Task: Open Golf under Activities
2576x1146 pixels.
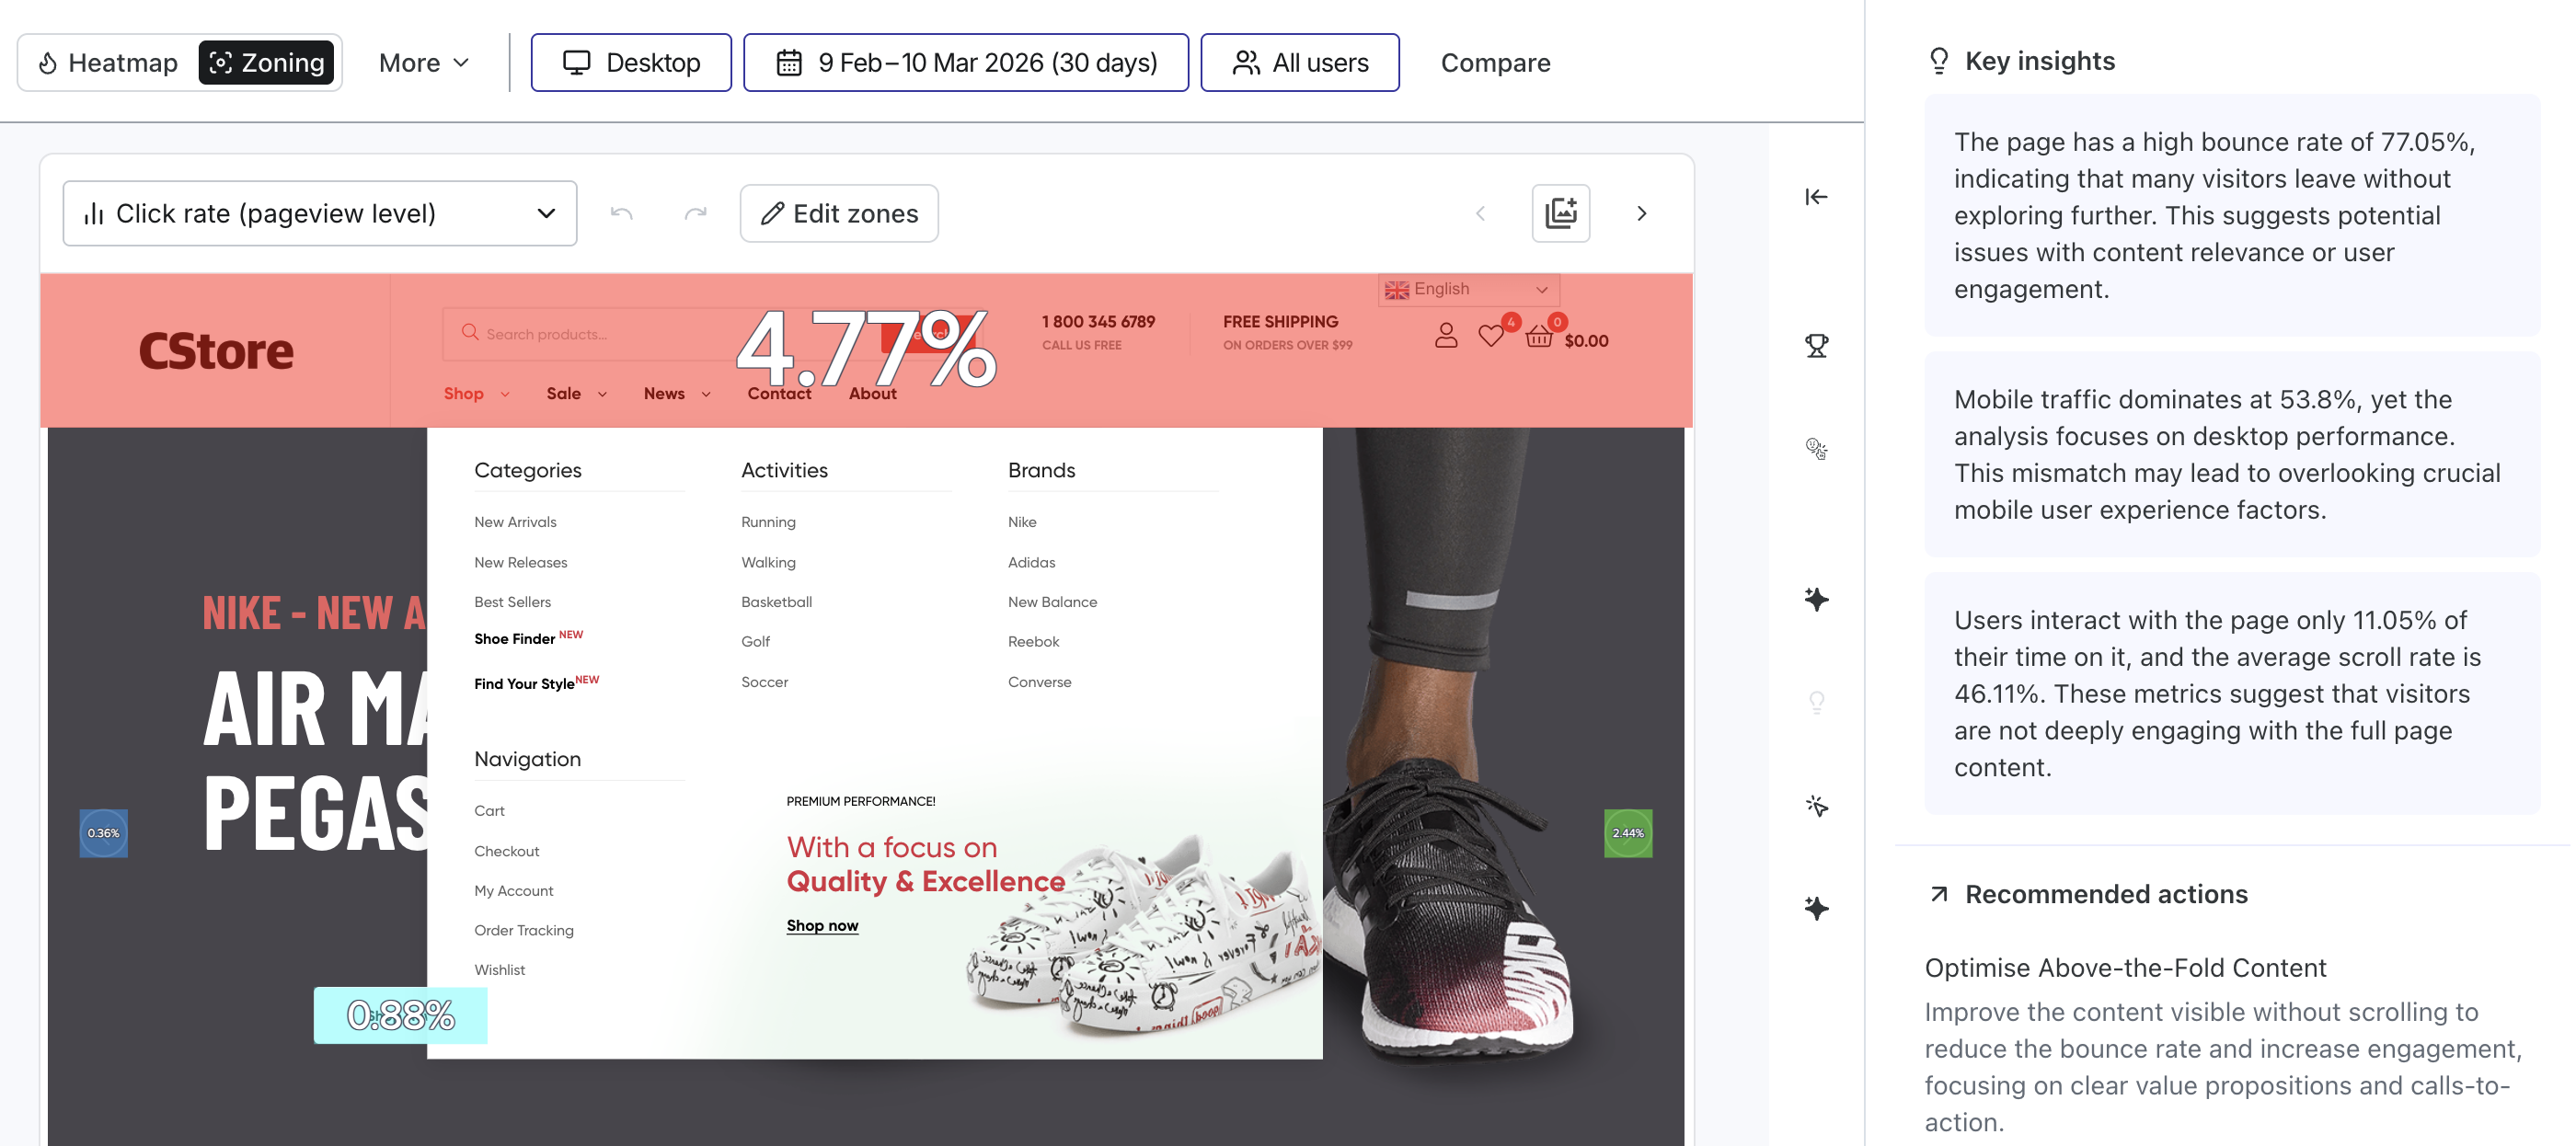Action: [755, 641]
